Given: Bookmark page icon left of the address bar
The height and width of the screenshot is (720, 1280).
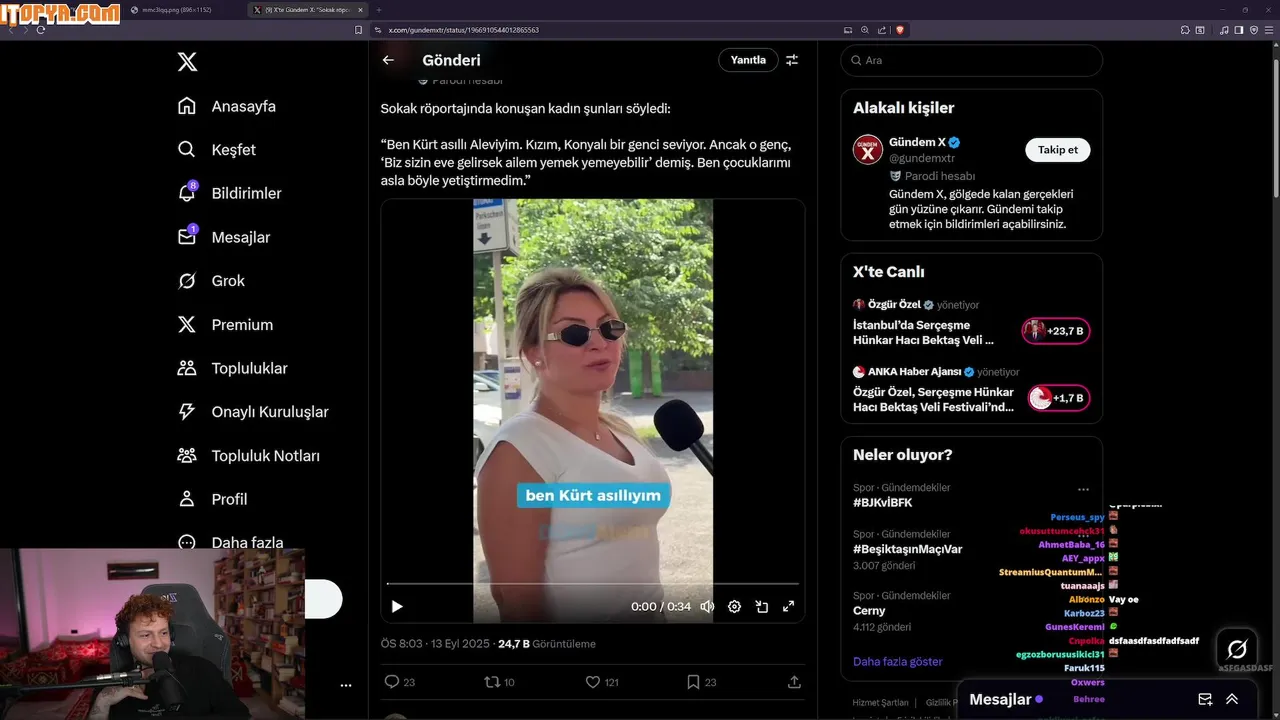Looking at the screenshot, I should (359, 30).
